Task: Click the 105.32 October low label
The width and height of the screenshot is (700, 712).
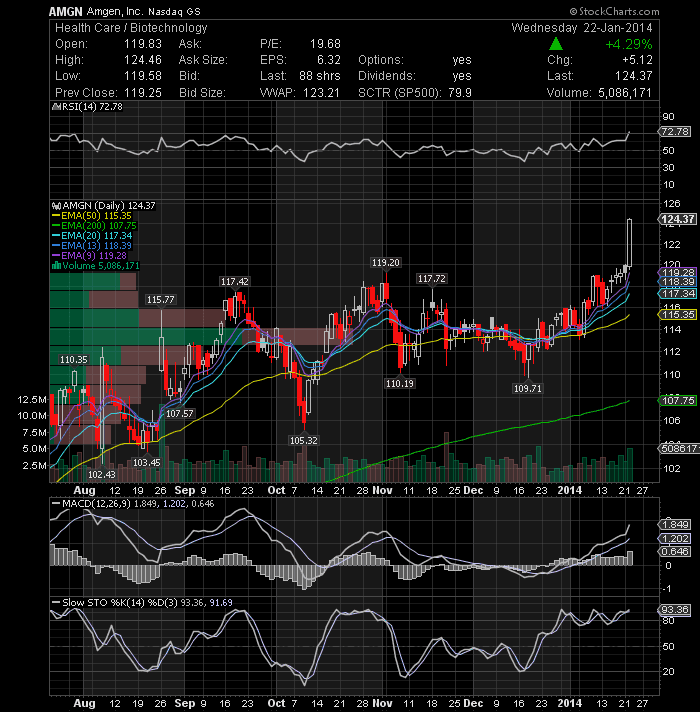Action: pyautogui.click(x=304, y=440)
